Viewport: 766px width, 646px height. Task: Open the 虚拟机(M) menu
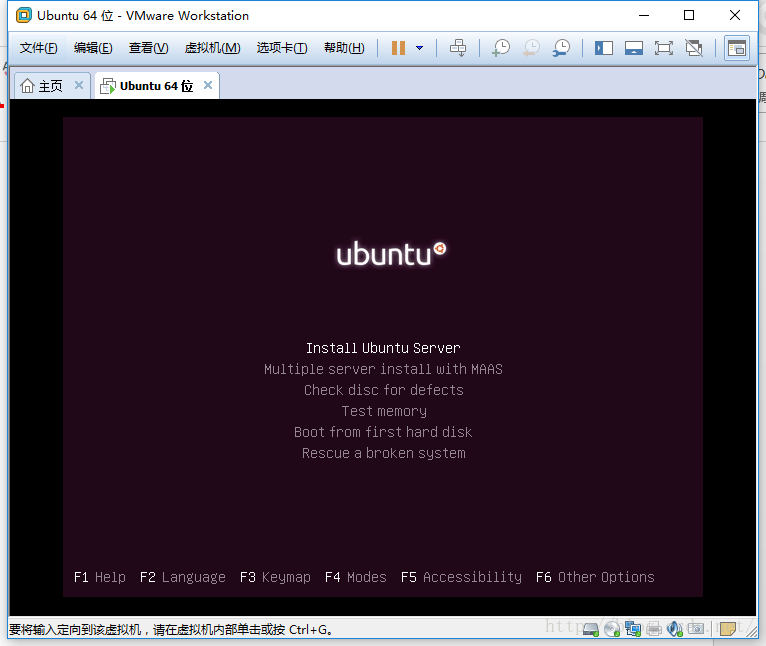tap(213, 48)
